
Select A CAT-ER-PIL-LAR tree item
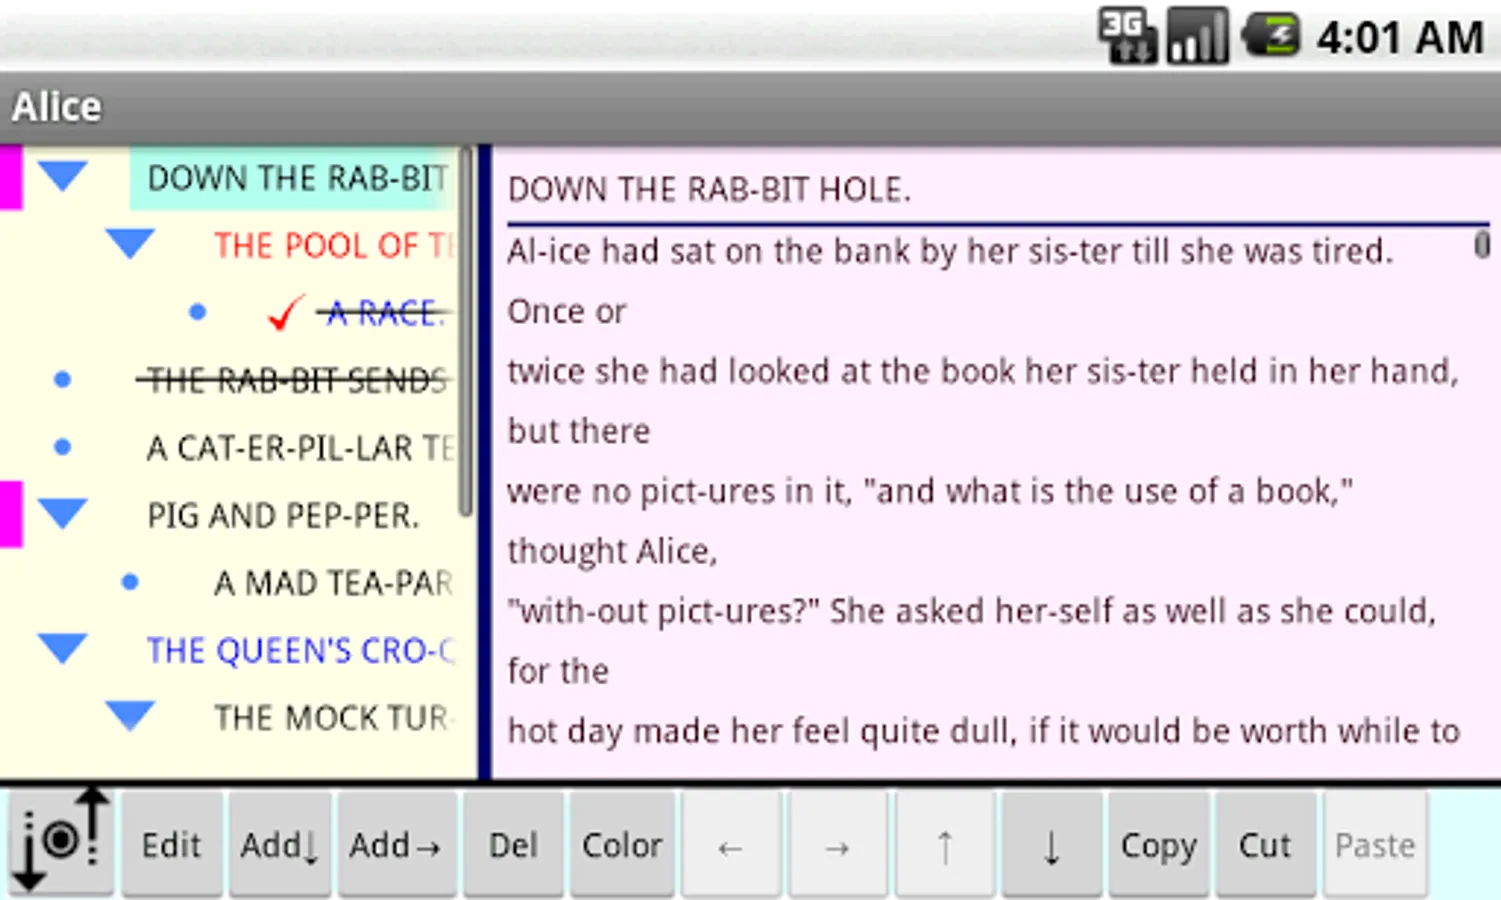pyautogui.click(x=300, y=448)
